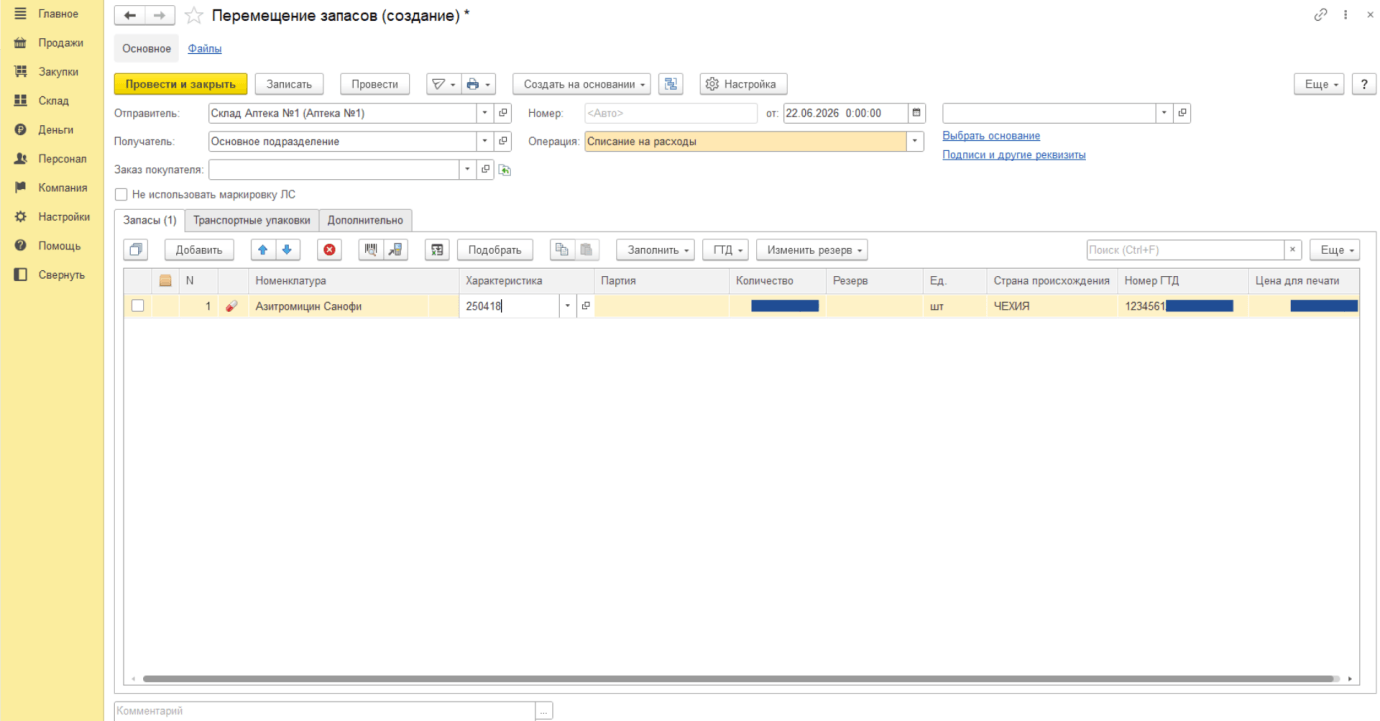The height and width of the screenshot is (721, 1380).
Task: Expand the Отправитель dropdown list
Action: pos(485,113)
